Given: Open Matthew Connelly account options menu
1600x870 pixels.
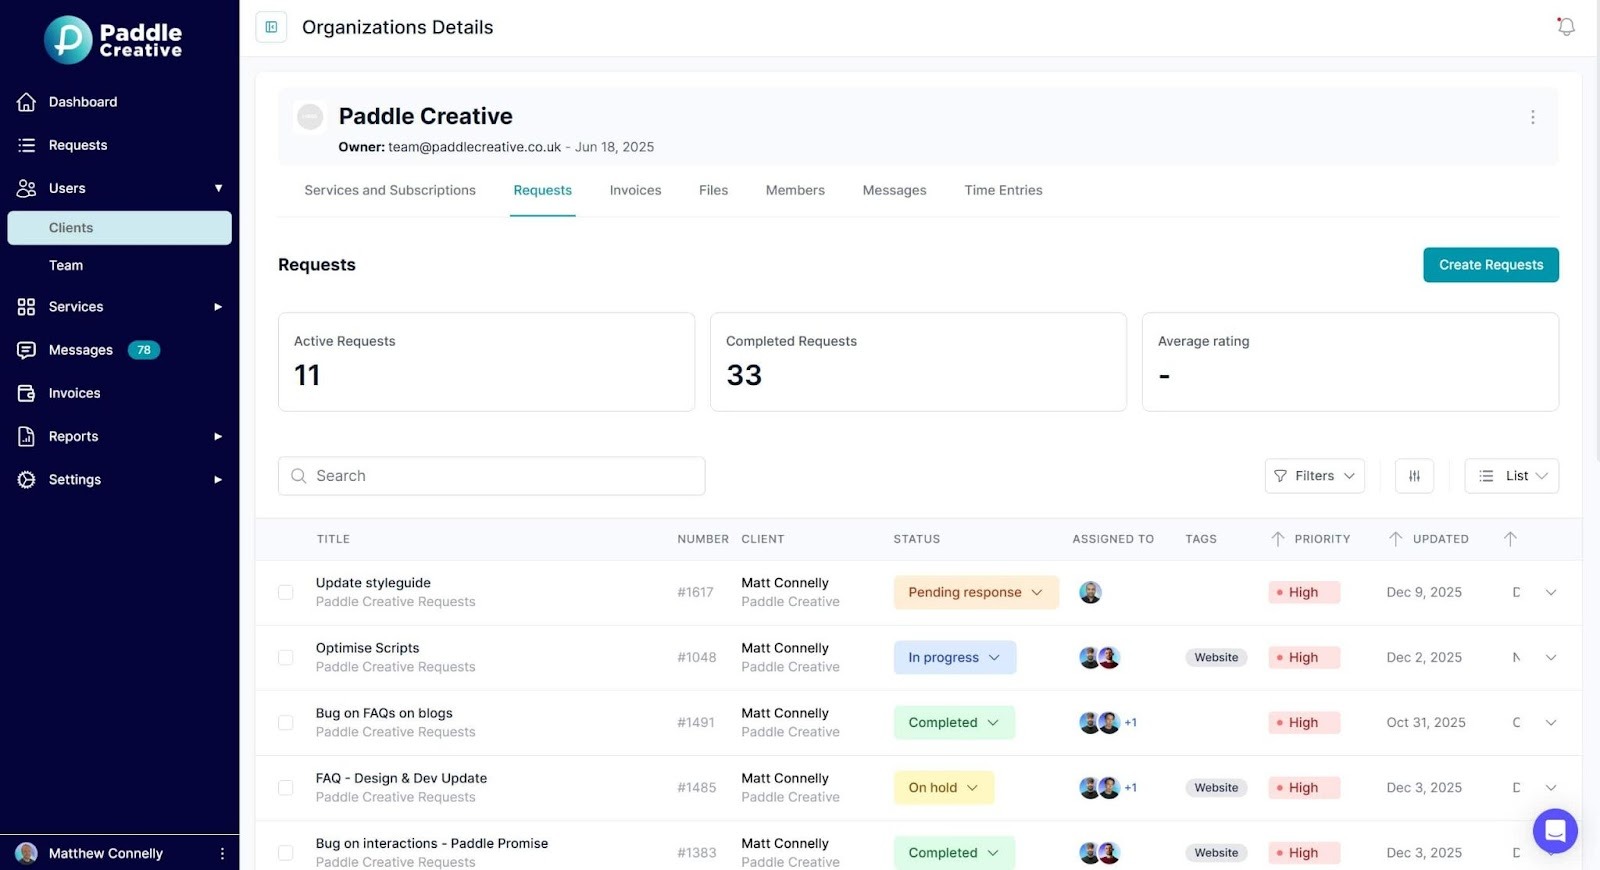Looking at the screenshot, I should [x=222, y=853].
